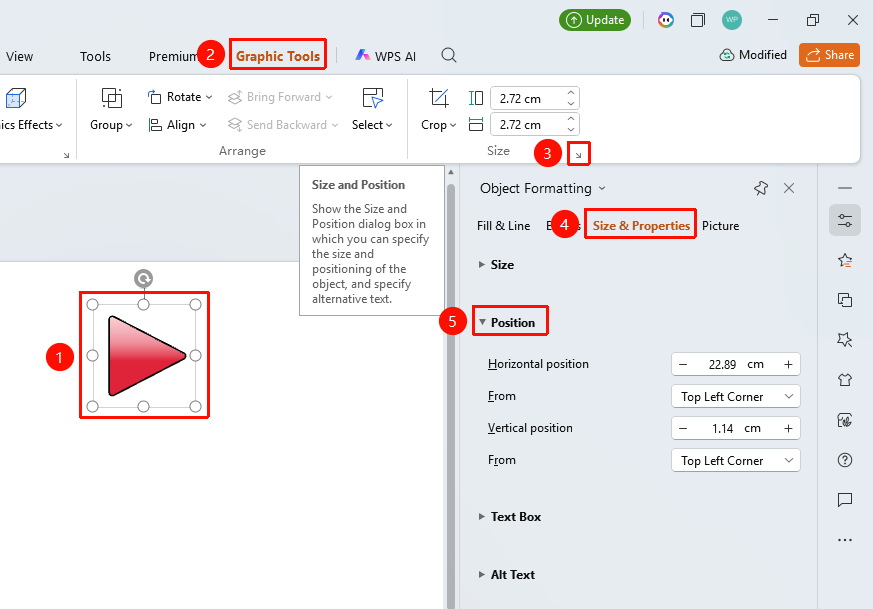Click the 3D cube effects icon

[x=16, y=98]
